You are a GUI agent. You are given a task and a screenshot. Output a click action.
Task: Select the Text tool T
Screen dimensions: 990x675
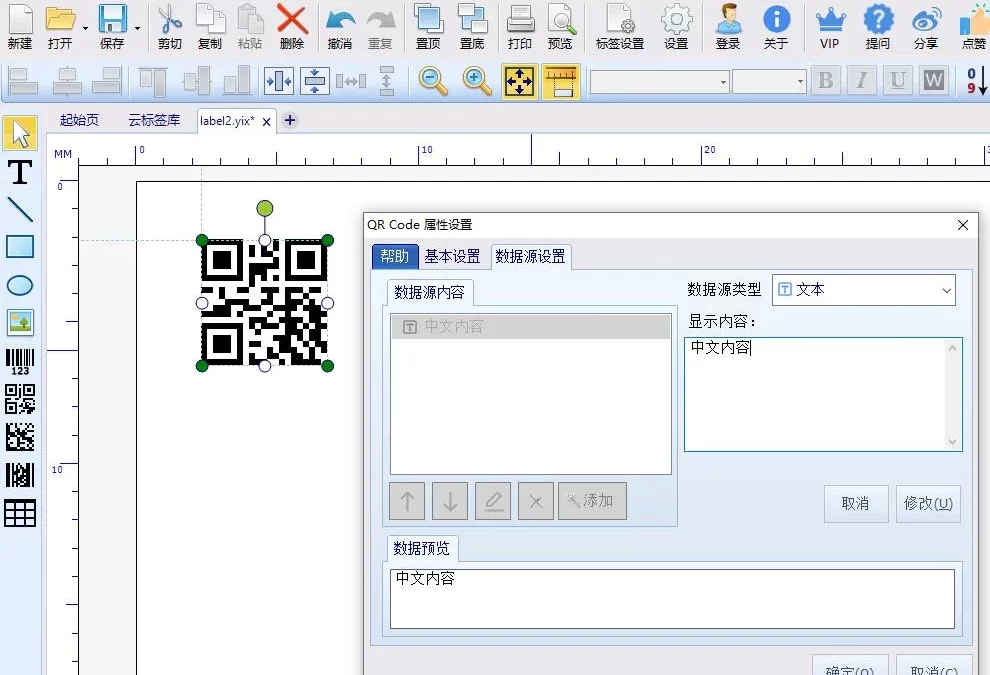click(x=20, y=172)
